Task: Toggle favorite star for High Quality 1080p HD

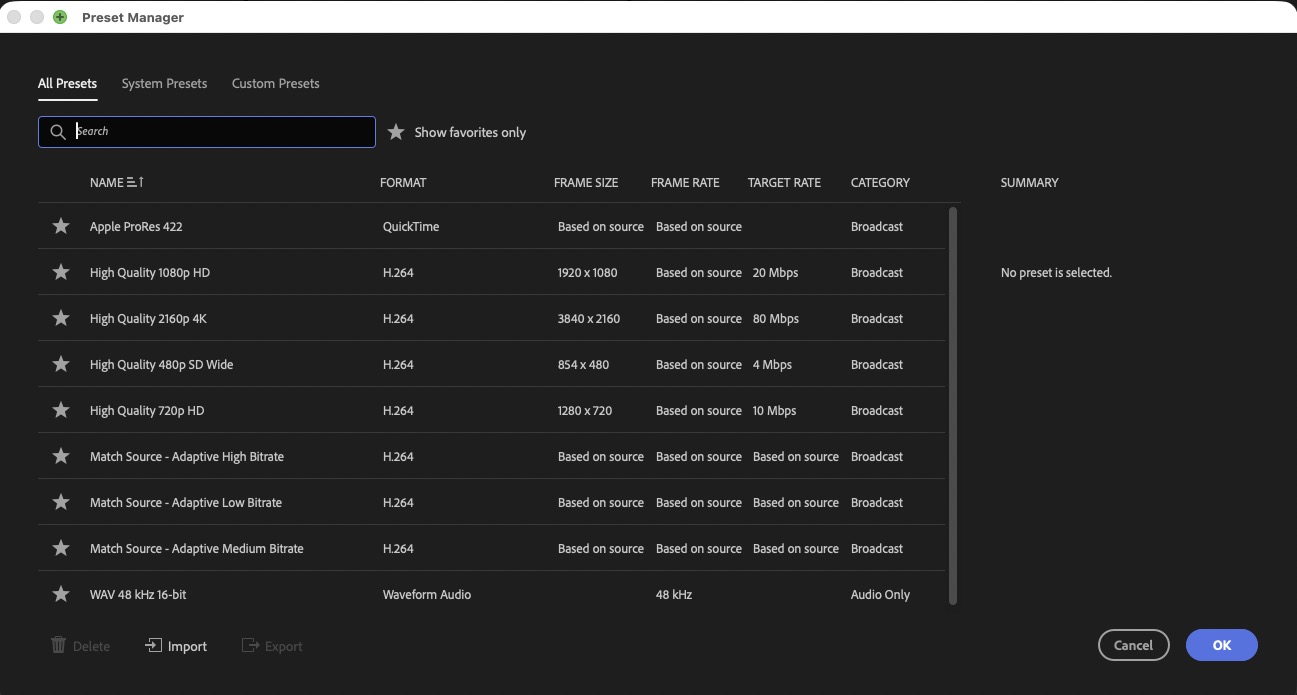Action: (x=61, y=272)
